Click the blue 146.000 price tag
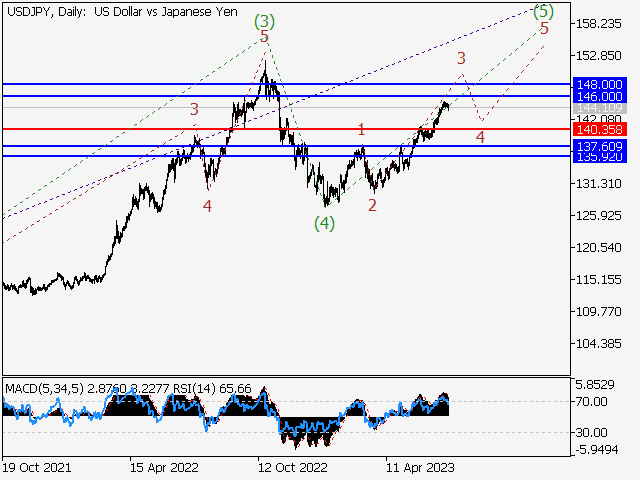Viewport: 640px width, 480px height. tap(600, 96)
